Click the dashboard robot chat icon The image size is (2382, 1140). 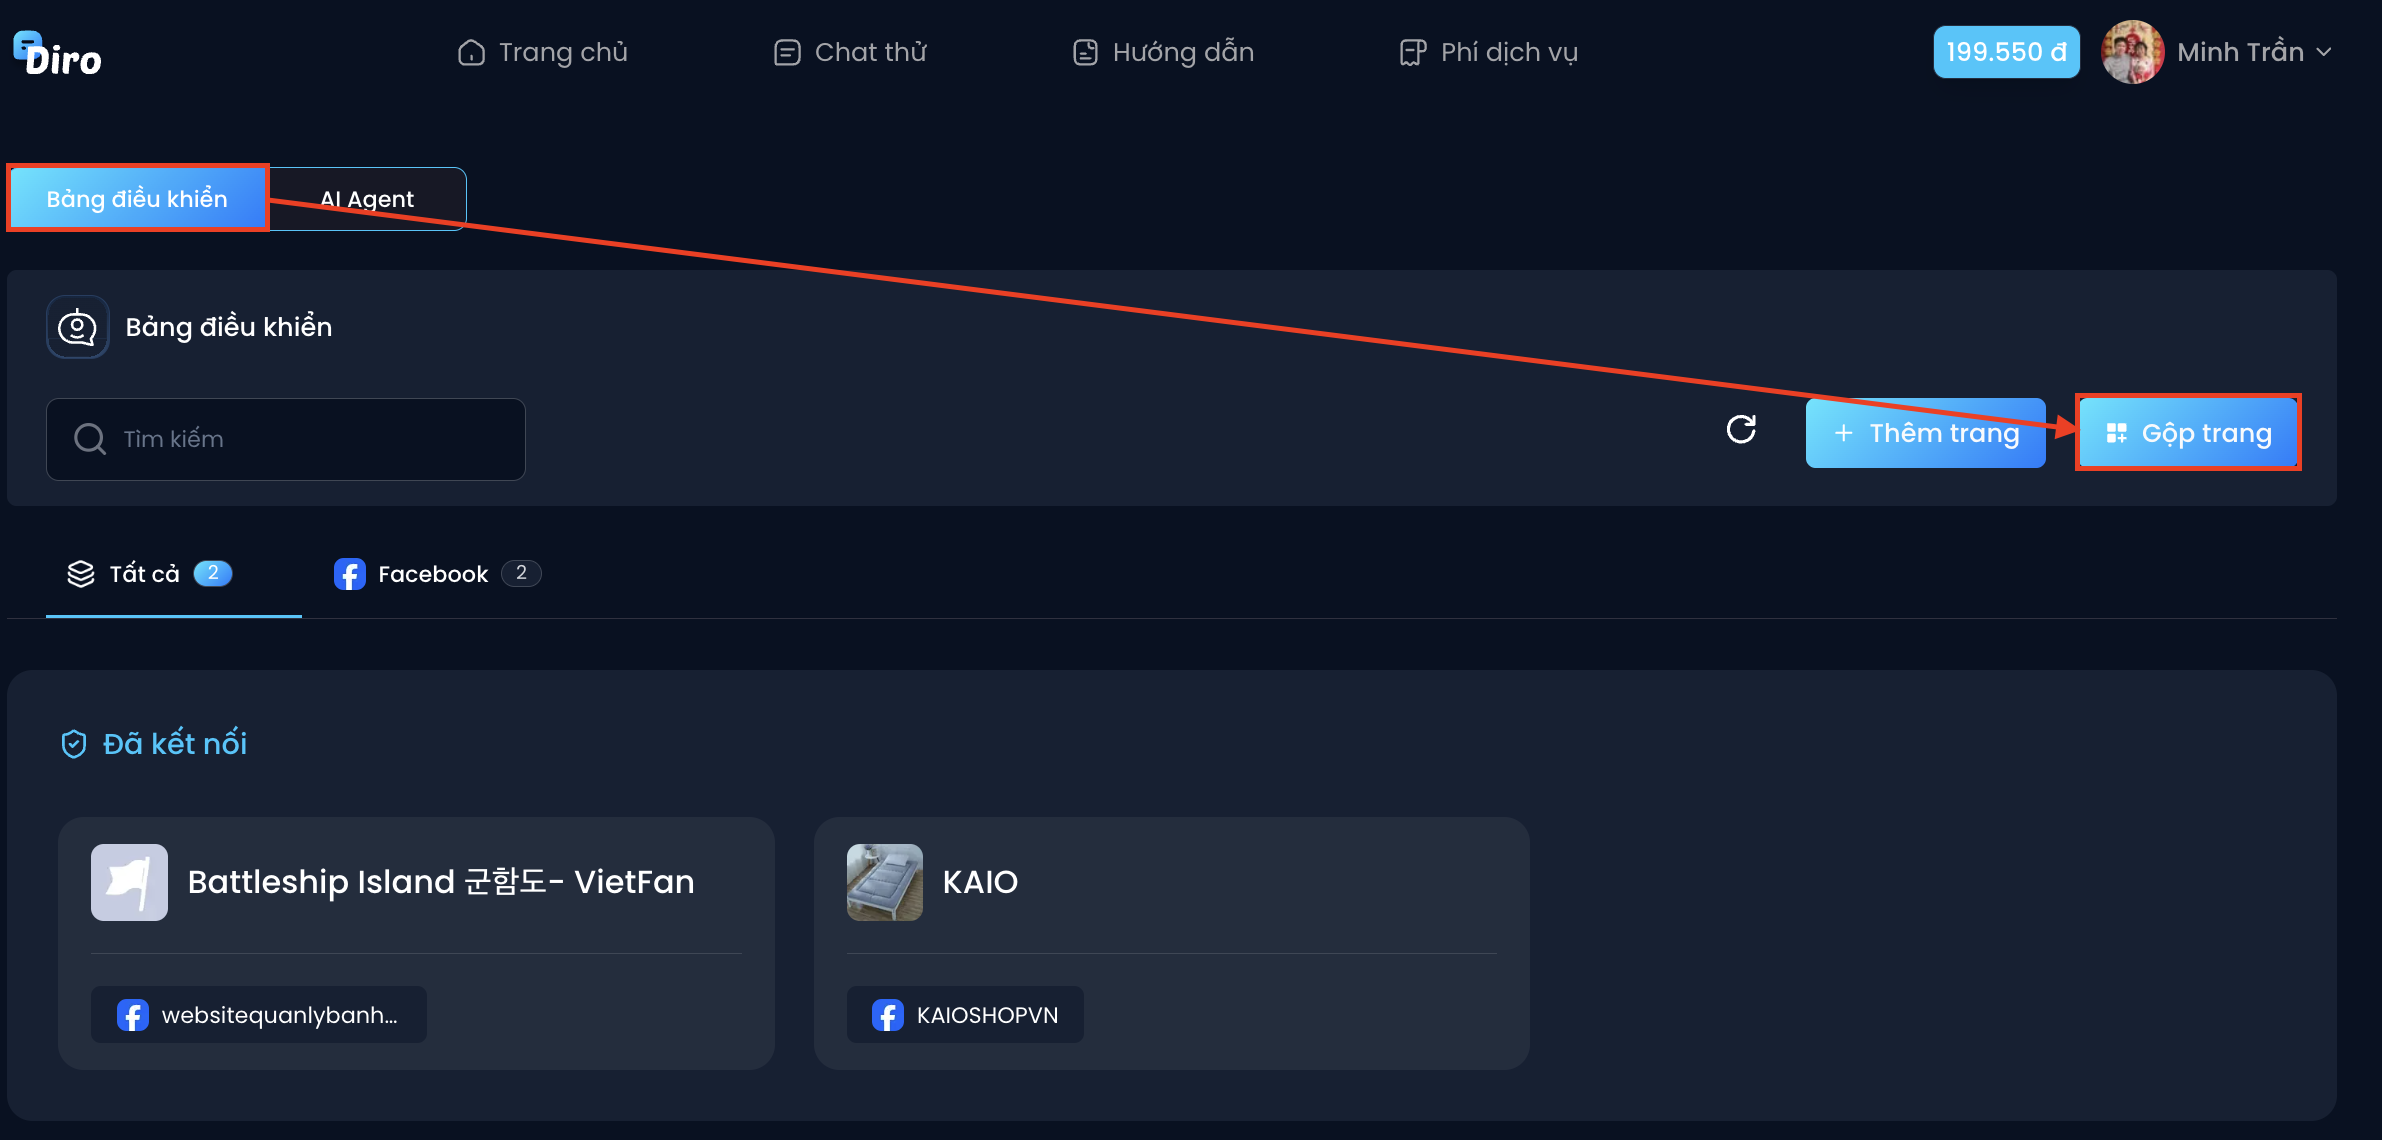point(77,327)
